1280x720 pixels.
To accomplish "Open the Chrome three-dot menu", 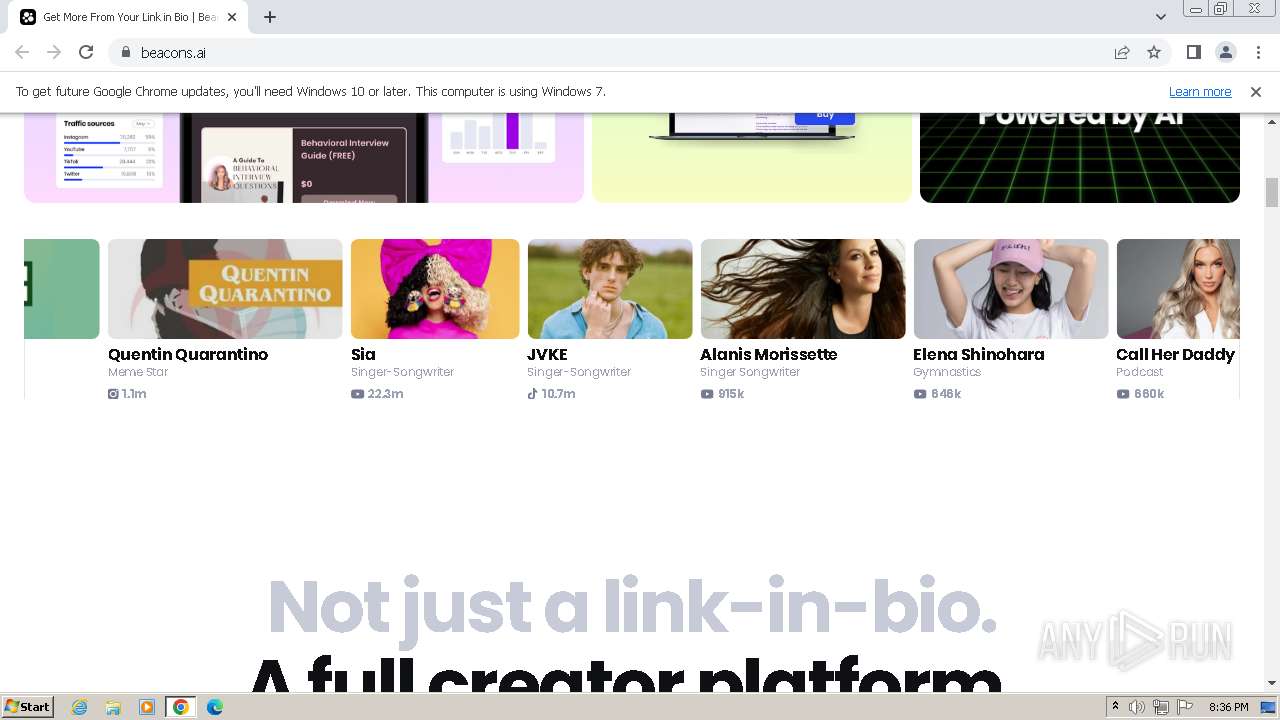I will click(x=1258, y=52).
